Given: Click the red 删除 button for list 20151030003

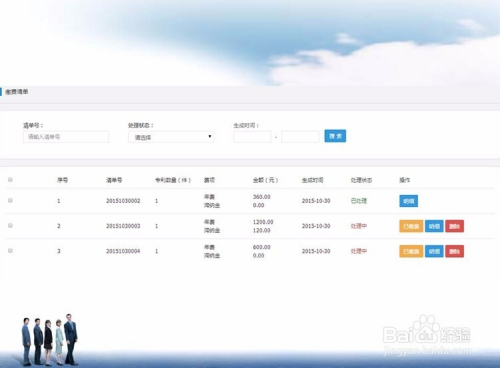Looking at the screenshot, I should [455, 226].
